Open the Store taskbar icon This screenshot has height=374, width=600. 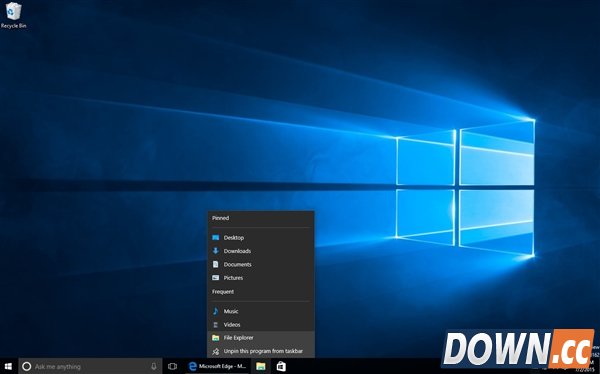pos(281,366)
